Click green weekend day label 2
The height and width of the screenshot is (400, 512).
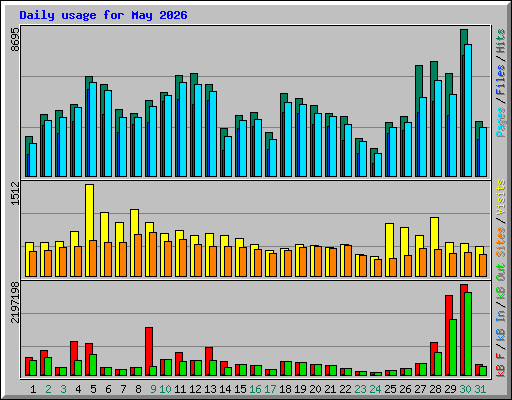[x=48, y=389]
